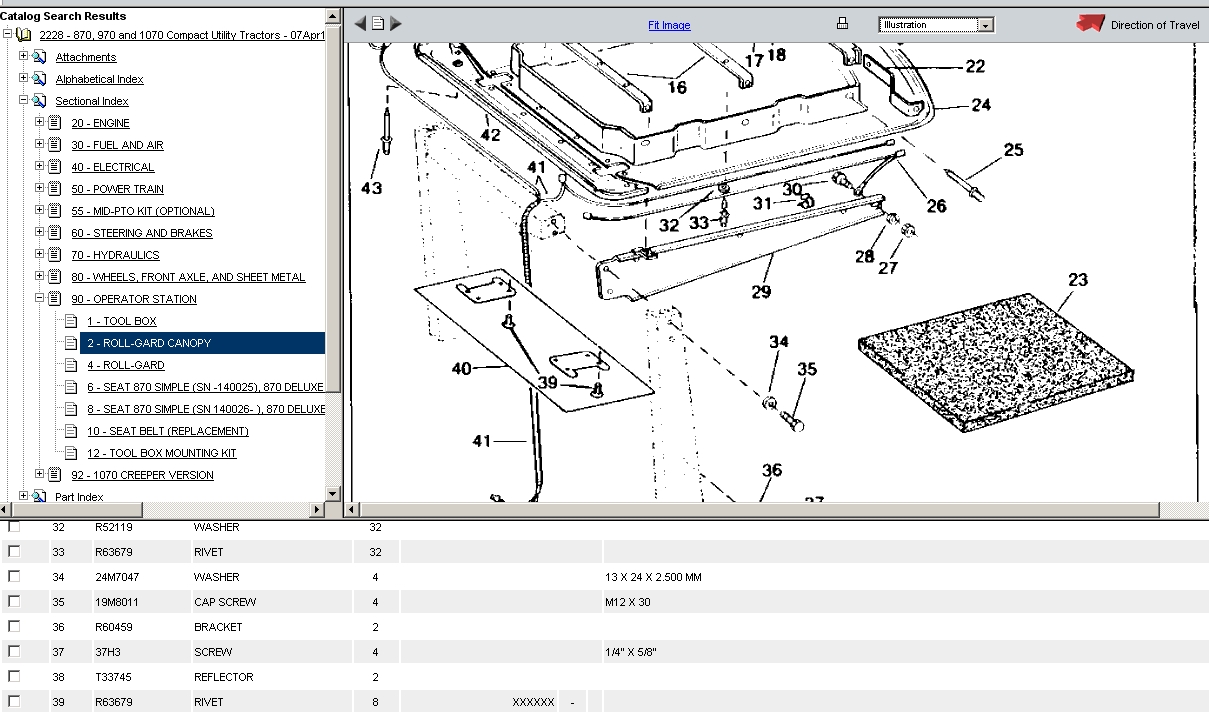Screen dimensions: 1209x712
Task: Tick the checkbox for 35 CAP SCREW
Action: 14,601
